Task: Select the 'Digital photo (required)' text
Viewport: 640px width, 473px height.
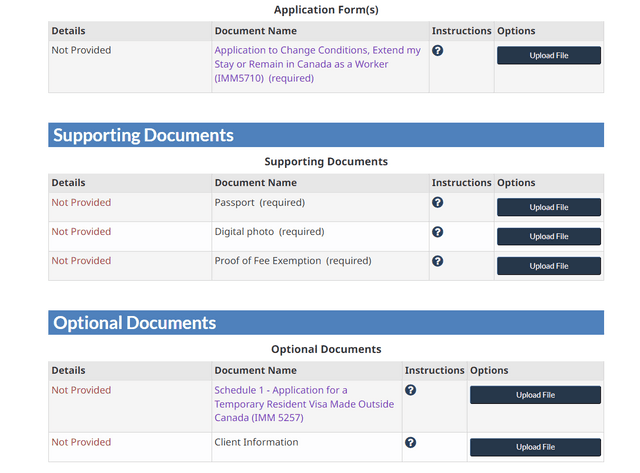Action: pos(269,232)
